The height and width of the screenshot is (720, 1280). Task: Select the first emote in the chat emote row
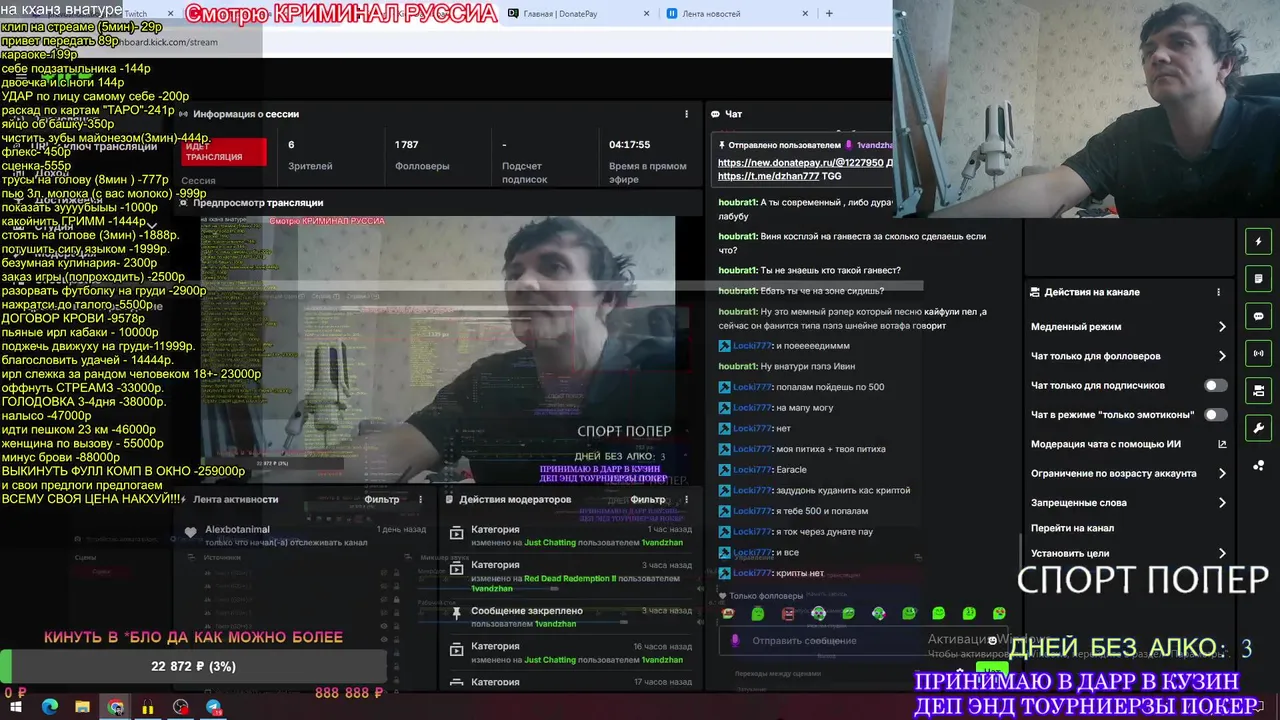pos(728,614)
